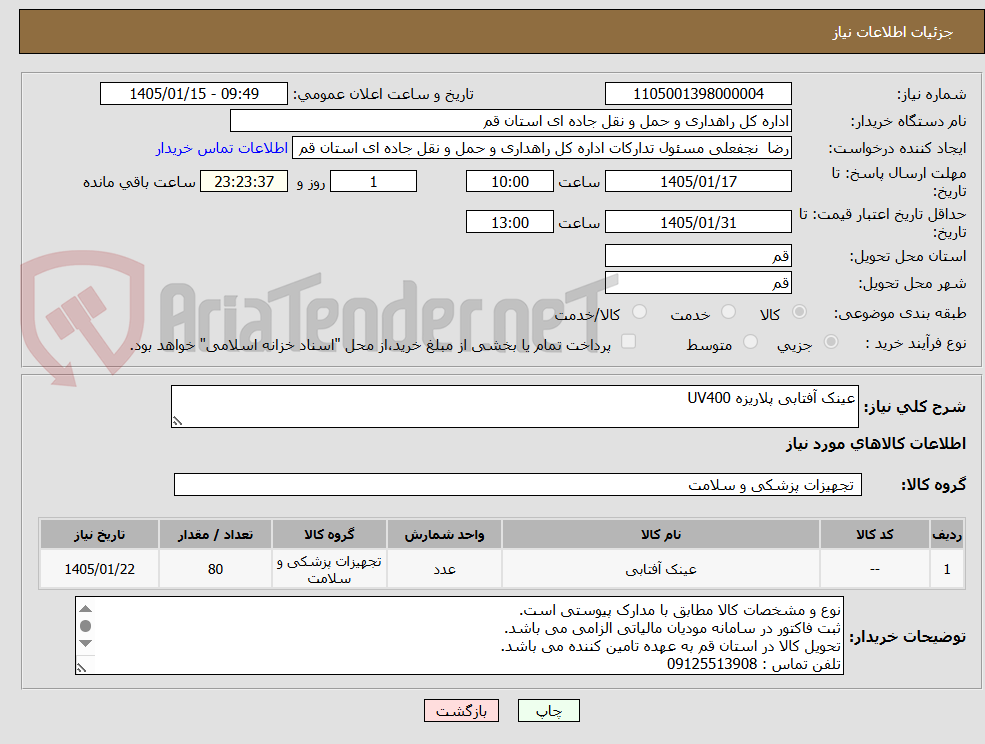Select the کالا/خدمت radio button
The width and height of the screenshot is (985, 744).
[x=639, y=312]
